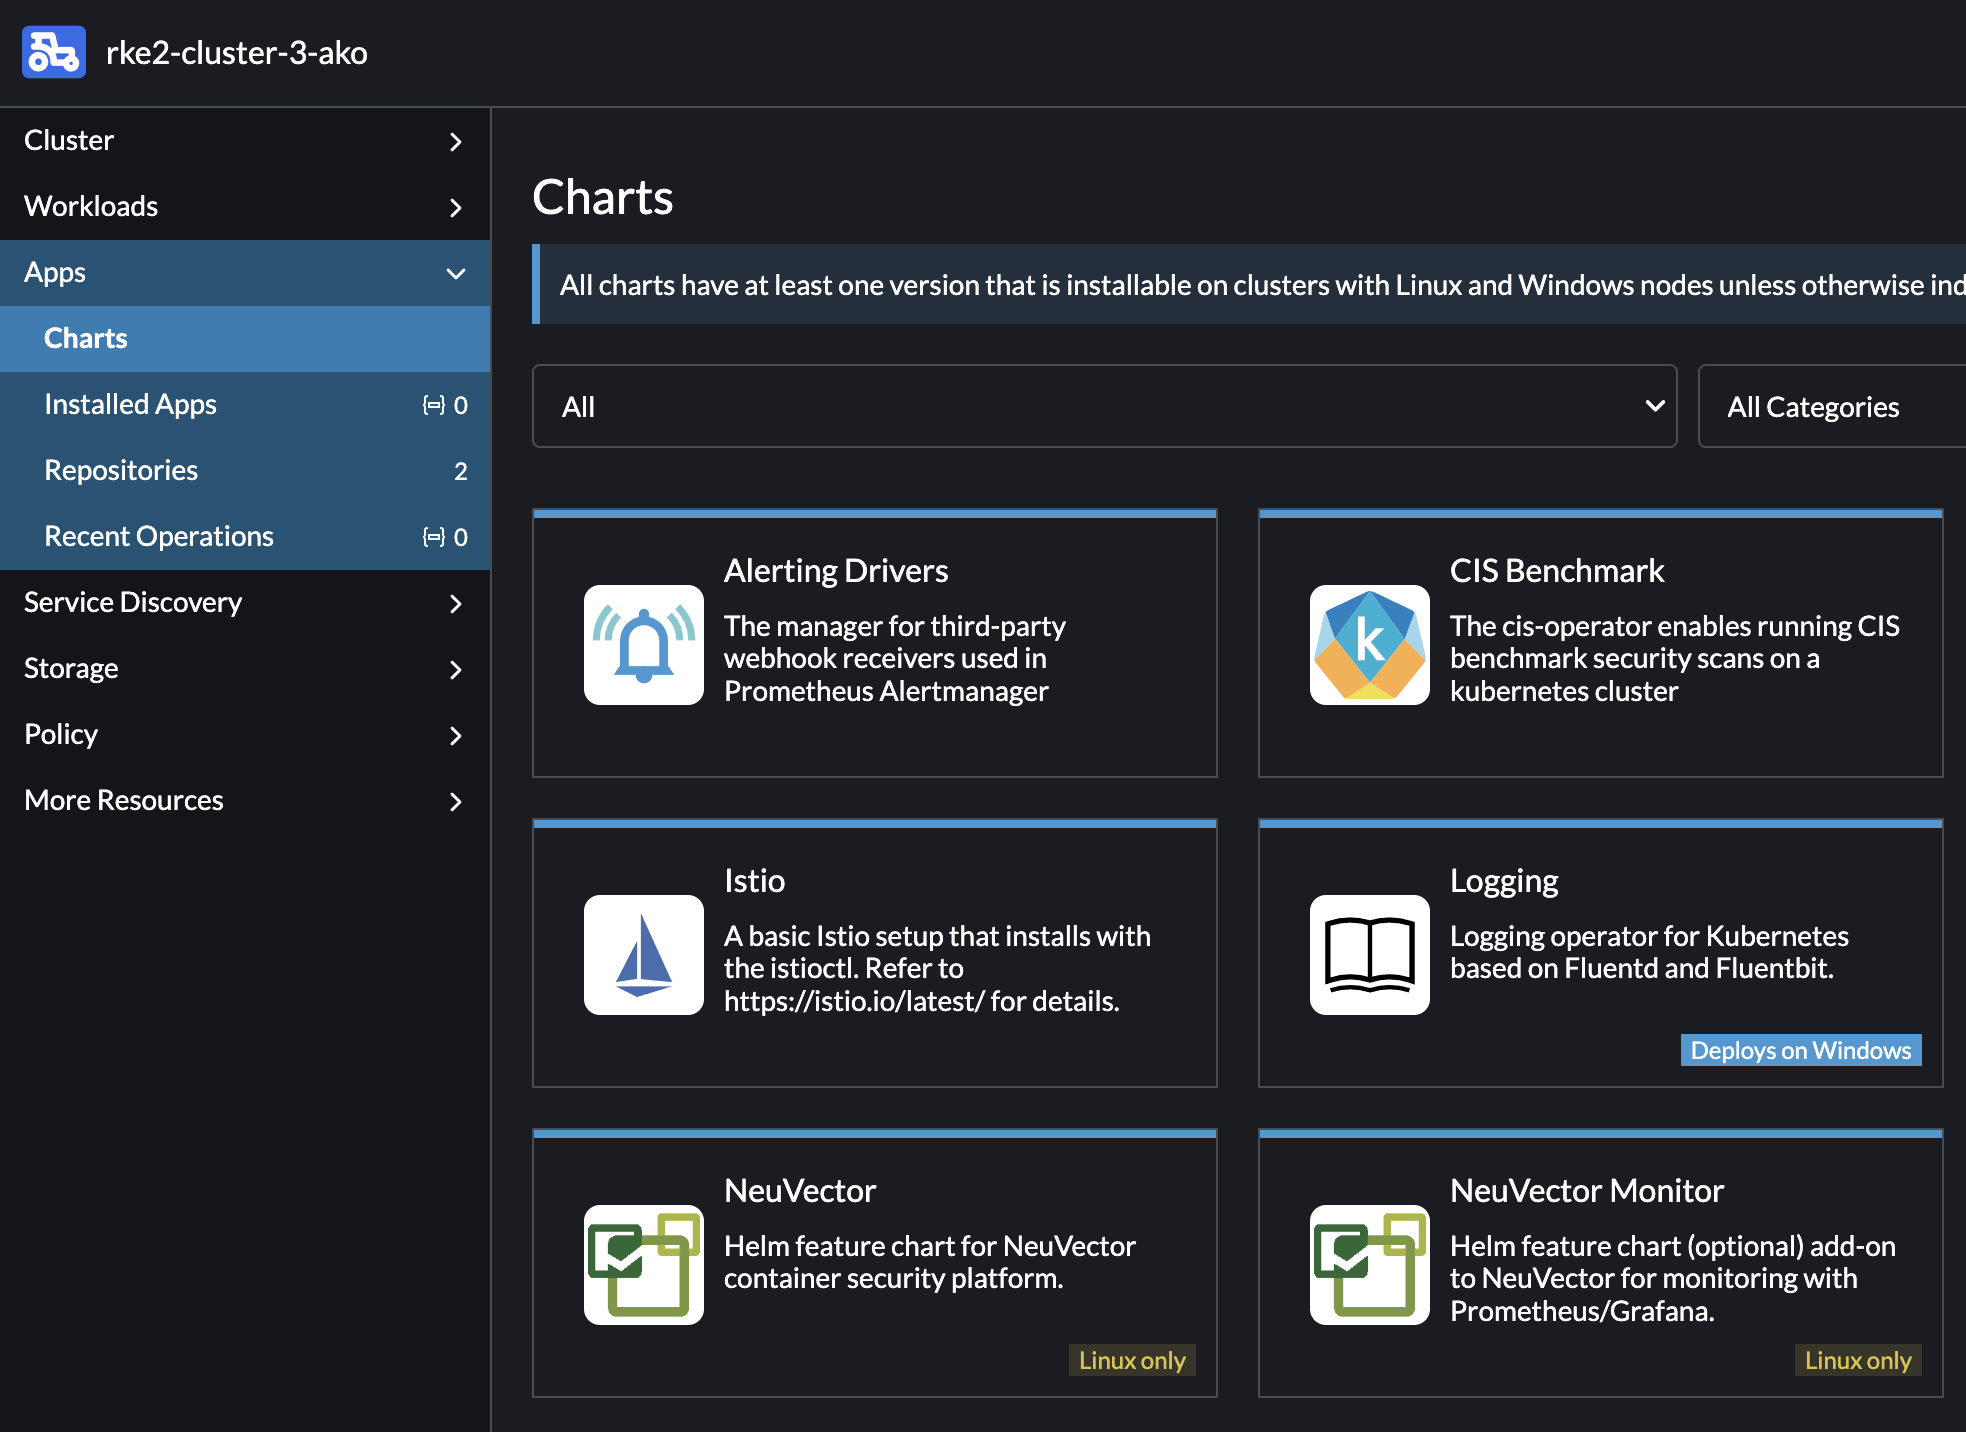The height and width of the screenshot is (1432, 1966).
Task: Open More Resources navigation group
Action: click(245, 801)
